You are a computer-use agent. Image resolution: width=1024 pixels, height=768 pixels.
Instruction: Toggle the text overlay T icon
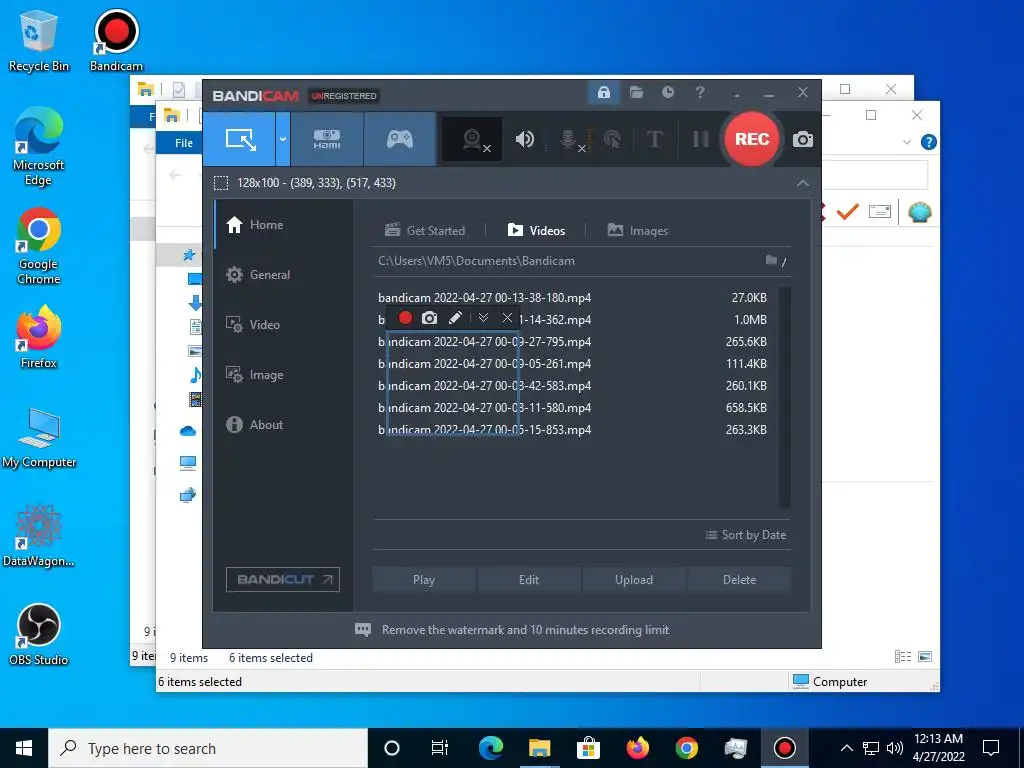point(654,139)
